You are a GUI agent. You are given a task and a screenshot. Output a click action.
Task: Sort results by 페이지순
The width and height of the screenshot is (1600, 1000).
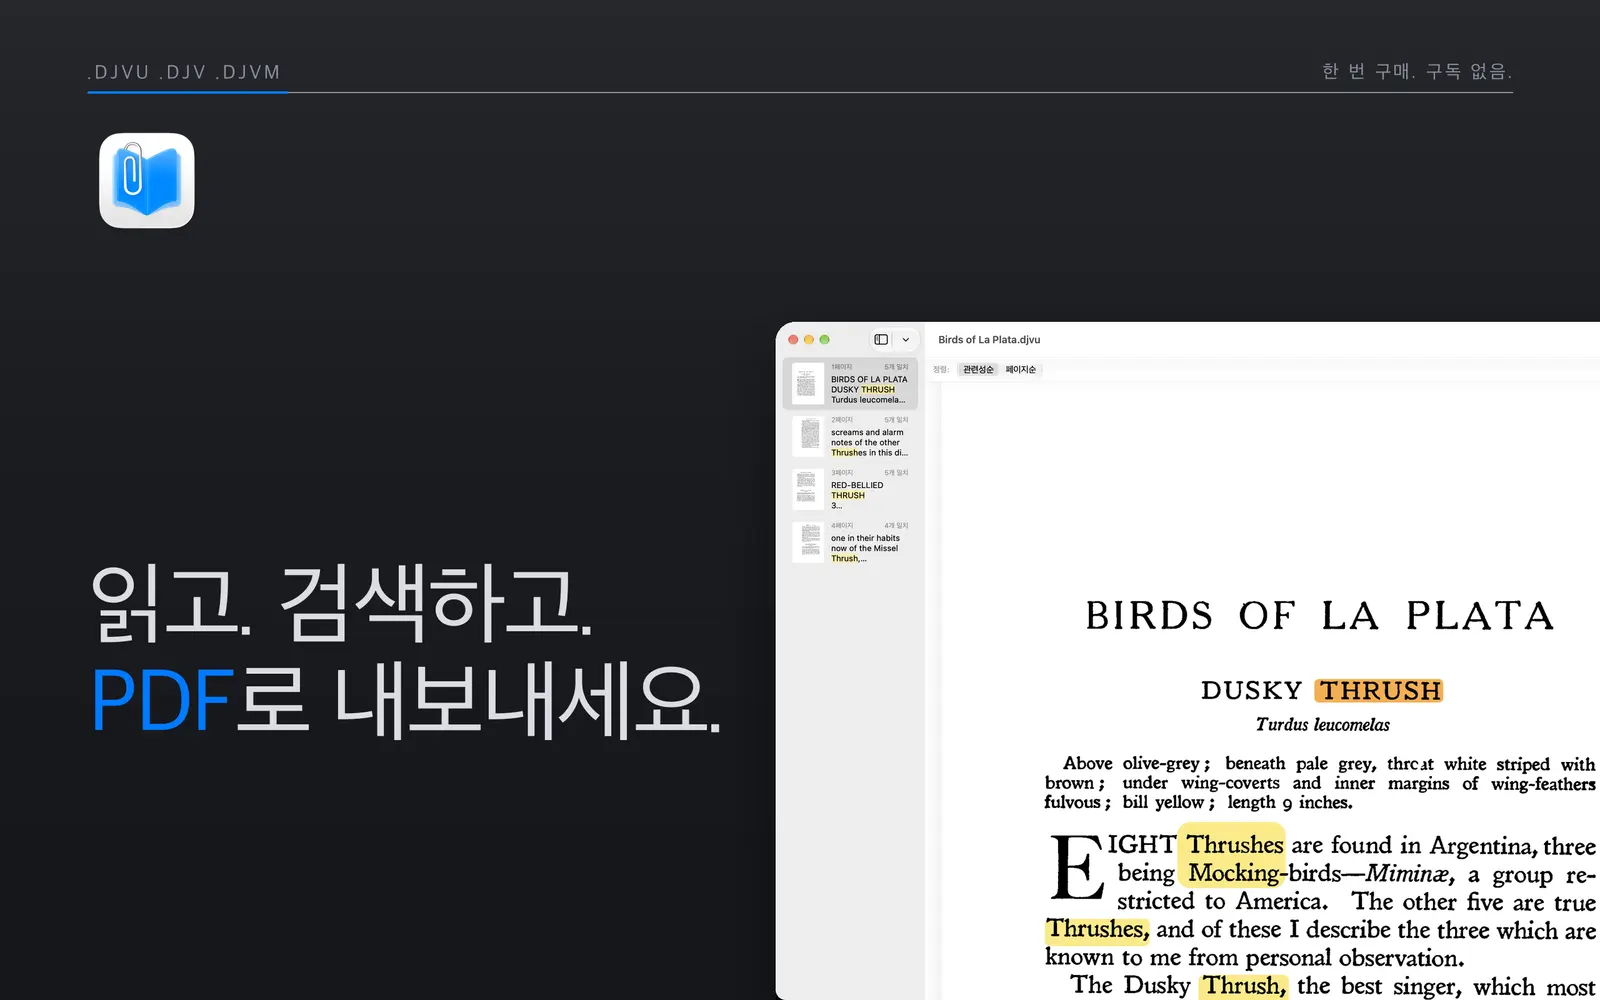point(1021,370)
